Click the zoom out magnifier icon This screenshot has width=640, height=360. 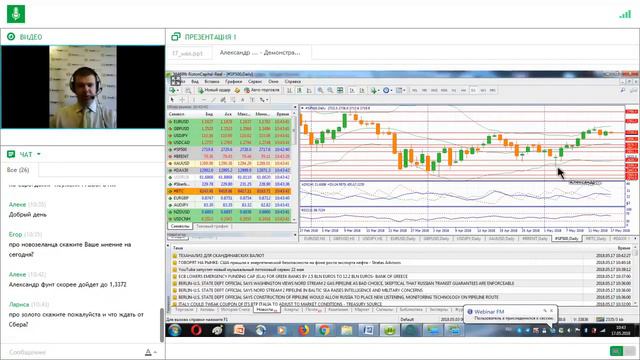tap(330, 90)
